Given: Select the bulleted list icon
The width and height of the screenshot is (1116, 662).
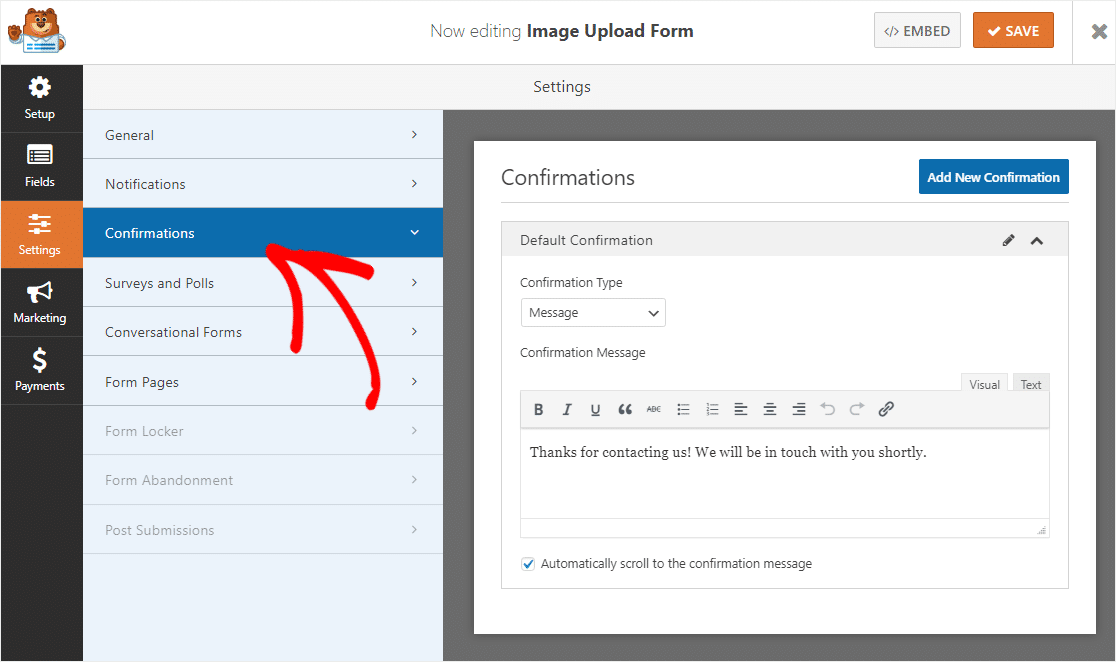Looking at the screenshot, I should 683,409.
